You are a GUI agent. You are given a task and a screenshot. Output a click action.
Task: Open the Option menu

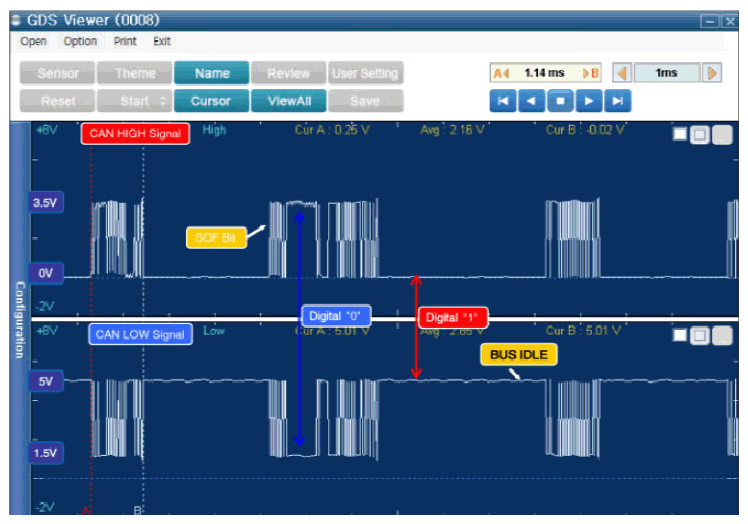click(x=80, y=42)
